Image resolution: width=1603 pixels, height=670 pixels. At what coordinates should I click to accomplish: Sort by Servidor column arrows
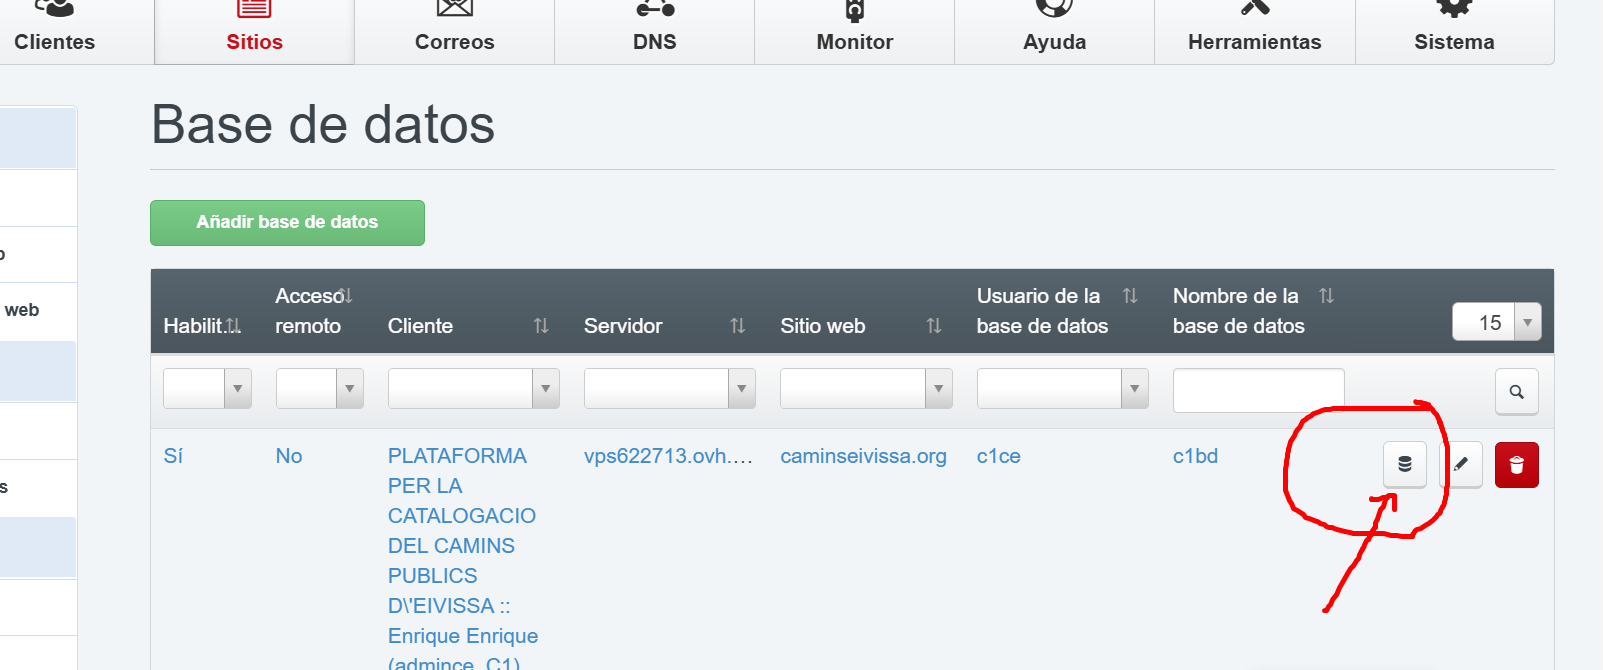pyautogui.click(x=737, y=326)
